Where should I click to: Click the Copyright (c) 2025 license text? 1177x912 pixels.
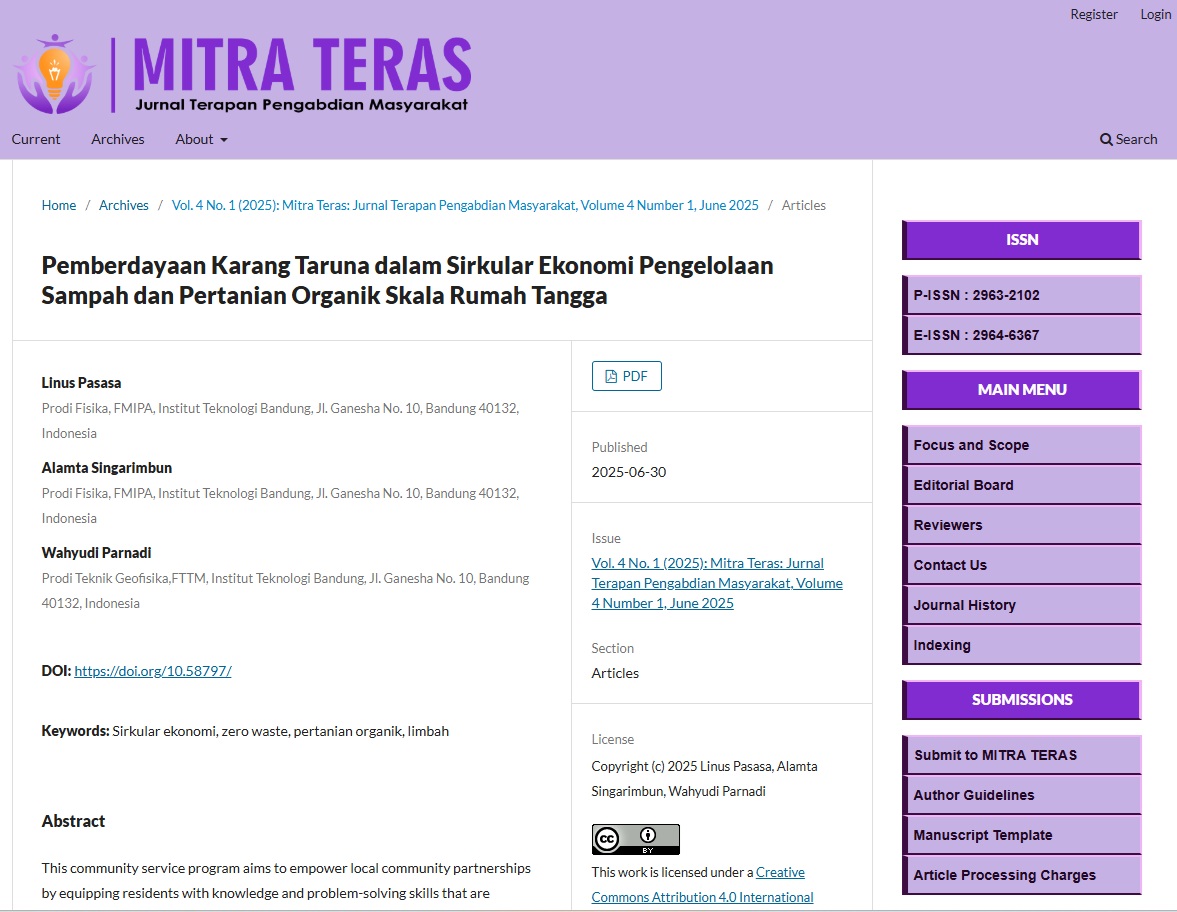704,778
